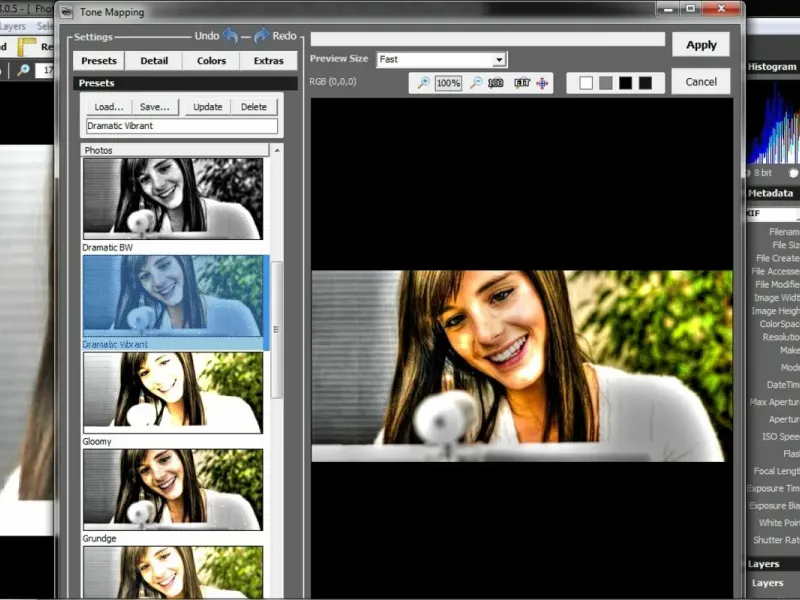The height and width of the screenshot is (600, 800).
Task: Set preview zoom to 100% button
Action: (x=448, y=83)
